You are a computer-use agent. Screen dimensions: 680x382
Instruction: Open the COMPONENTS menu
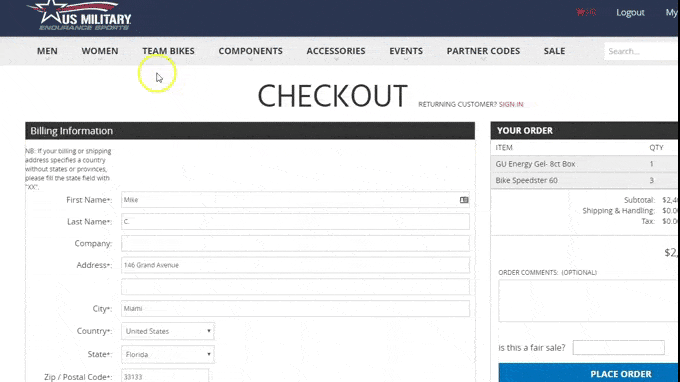(x=250, y=51)
